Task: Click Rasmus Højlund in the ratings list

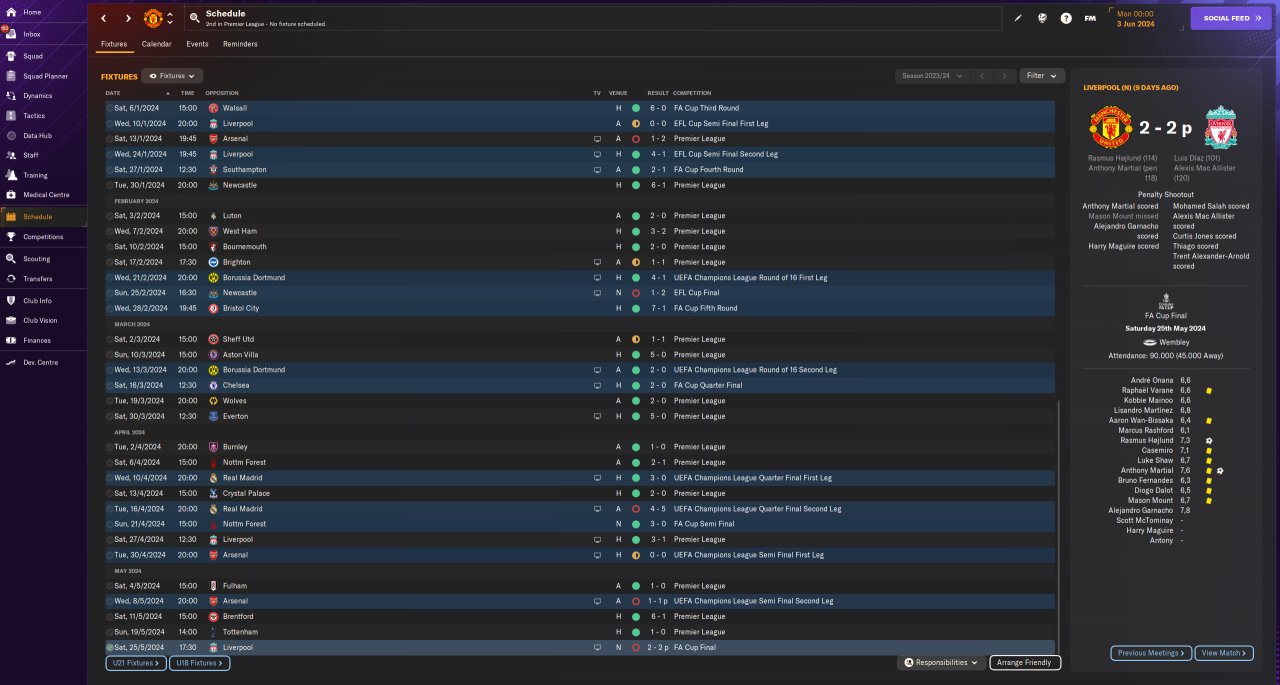Action: (x=1146, y=440)
